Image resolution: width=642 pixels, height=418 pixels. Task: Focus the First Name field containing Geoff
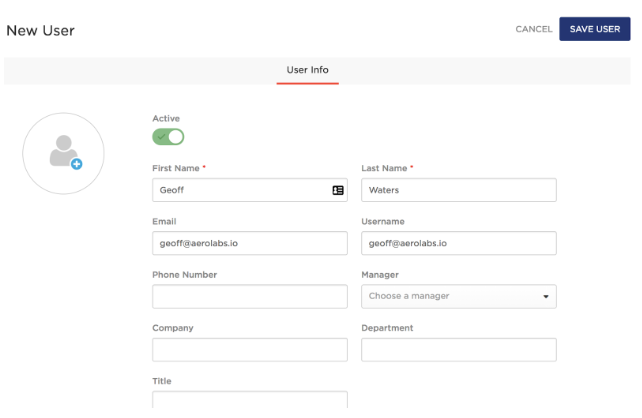click(x=250, y=190)
